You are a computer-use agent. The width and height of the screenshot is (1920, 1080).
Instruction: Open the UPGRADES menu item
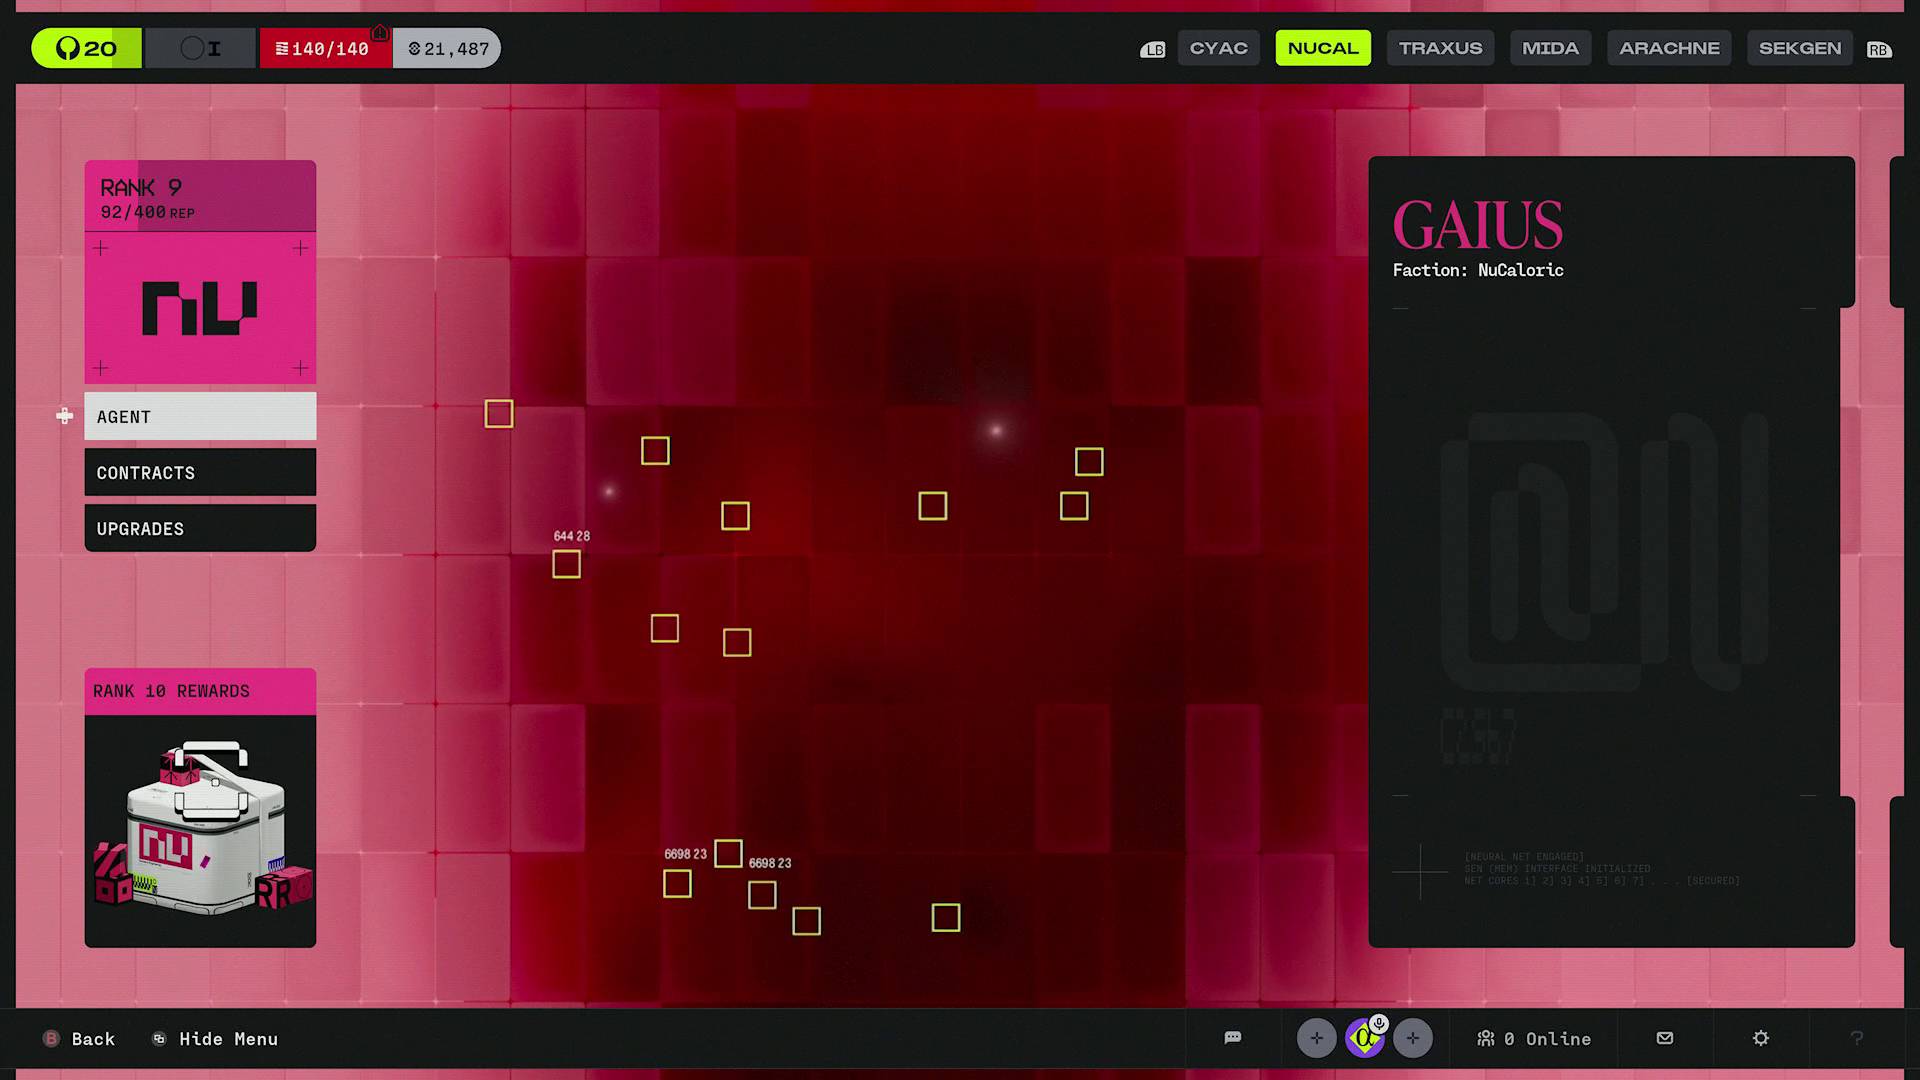200,528
